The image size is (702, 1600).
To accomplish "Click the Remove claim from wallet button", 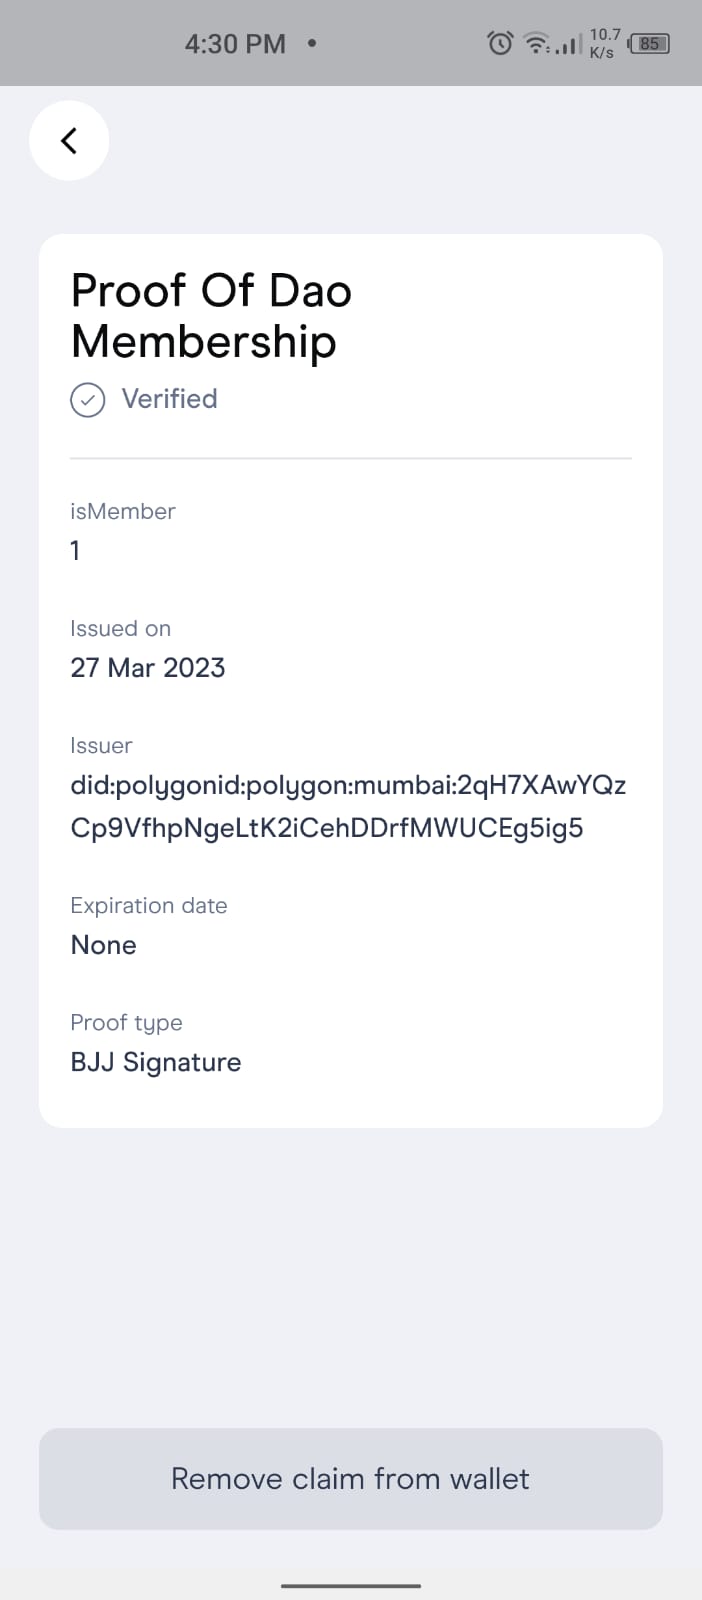I will 350,1478.
